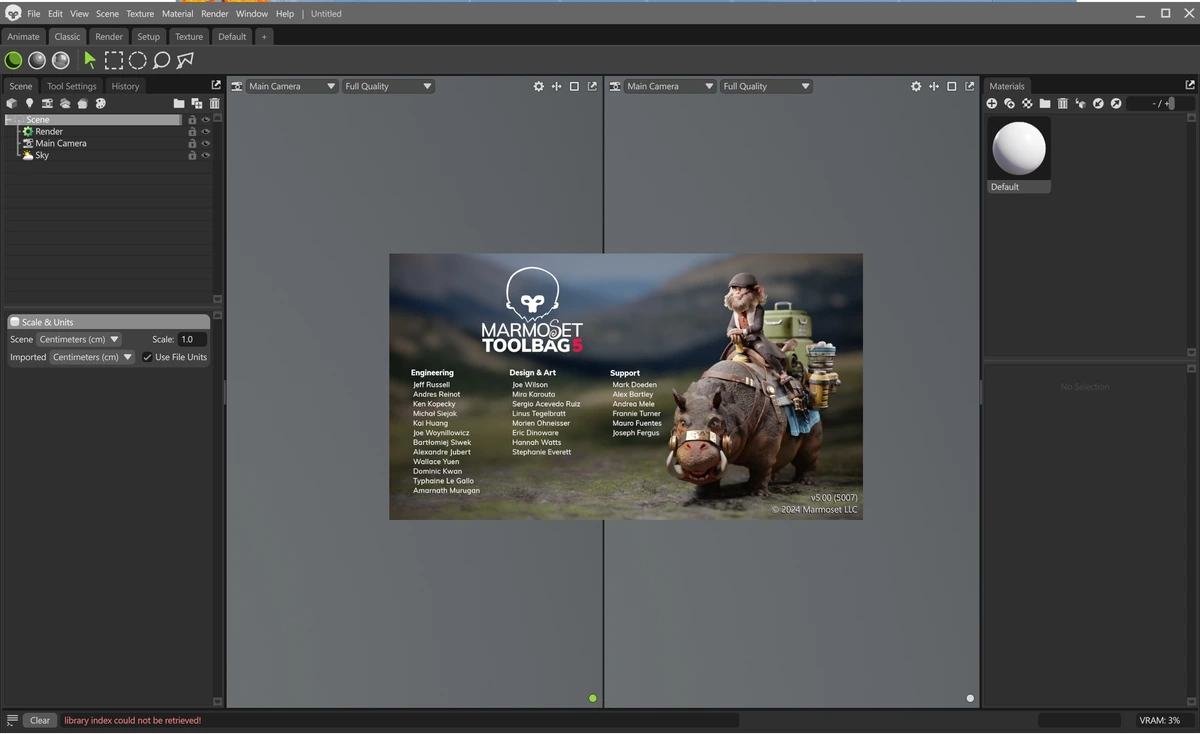
Task: Duplicate selected object in Scene panel
Action: 197,103
